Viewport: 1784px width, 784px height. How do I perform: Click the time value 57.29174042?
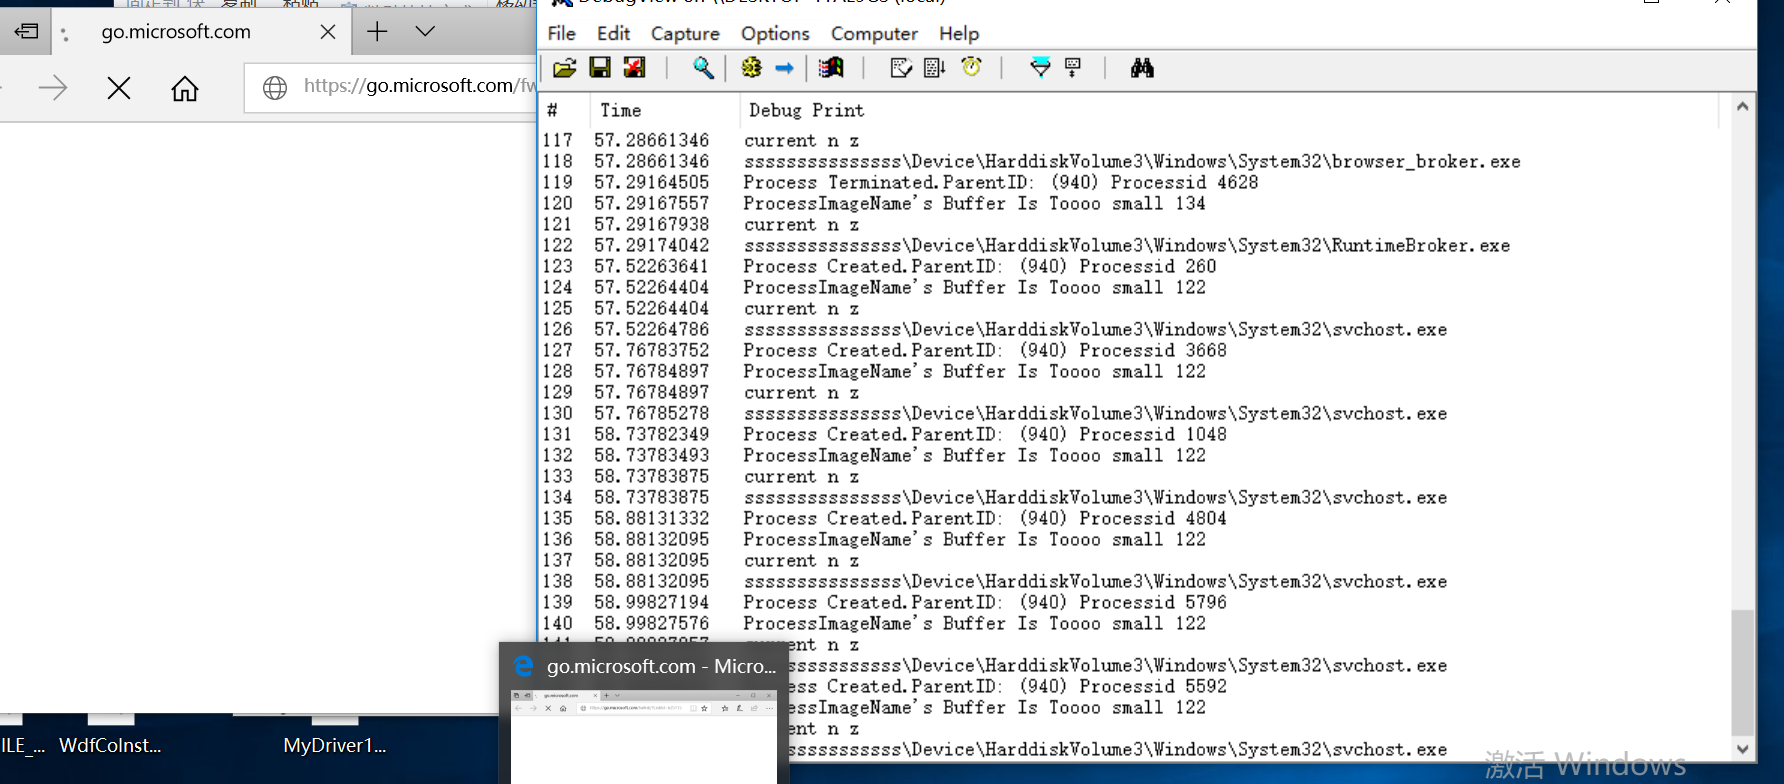(652, 246)
